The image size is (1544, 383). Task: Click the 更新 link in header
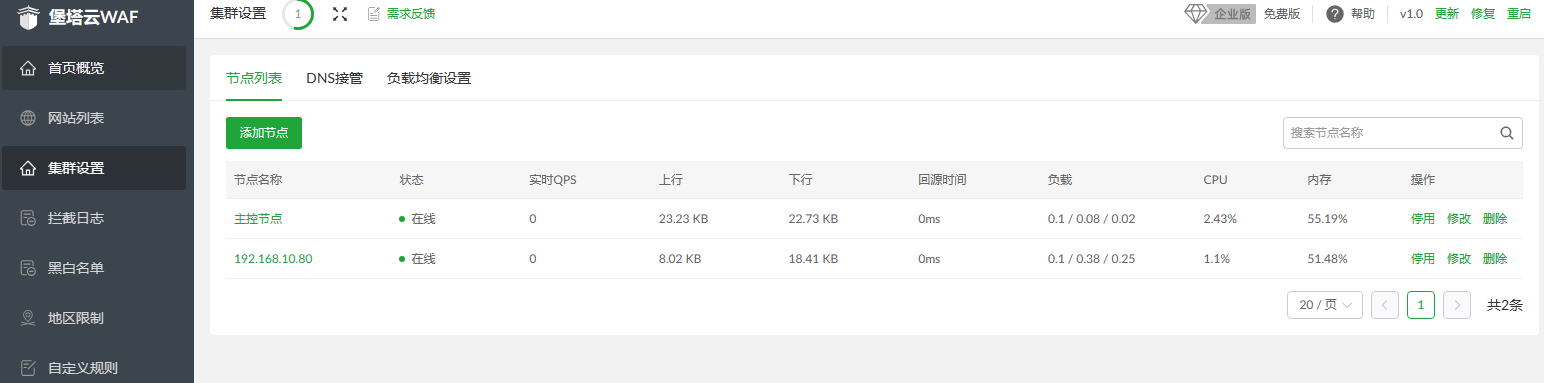(x=1447, y=14)
